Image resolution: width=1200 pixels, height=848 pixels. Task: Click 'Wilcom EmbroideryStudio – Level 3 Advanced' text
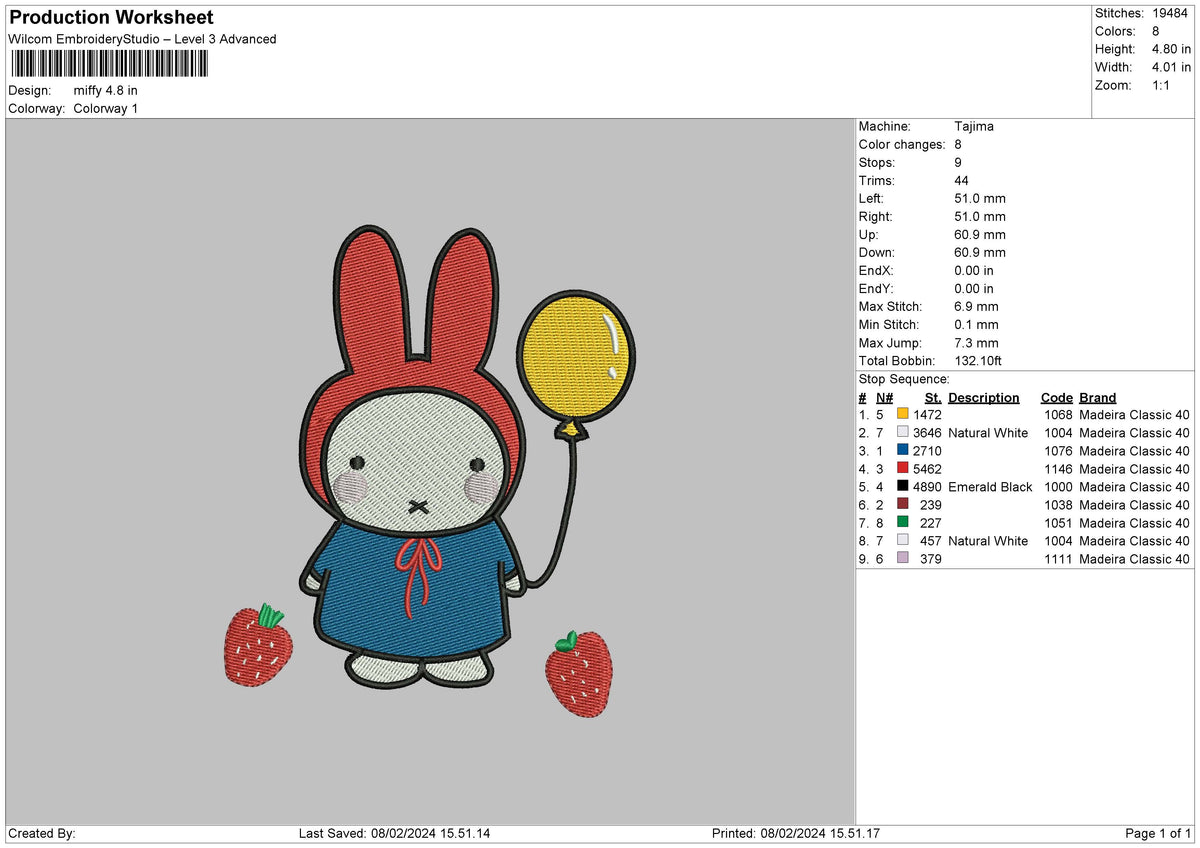click(142, 39)
